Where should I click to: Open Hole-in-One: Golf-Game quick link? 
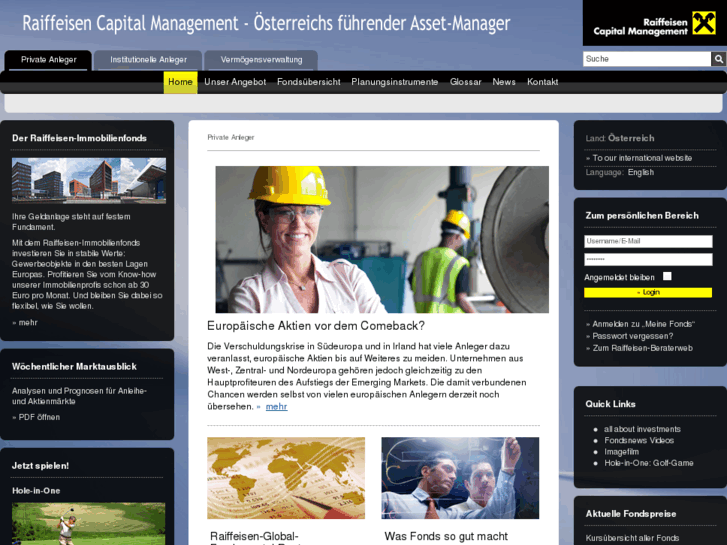point(649,463)
